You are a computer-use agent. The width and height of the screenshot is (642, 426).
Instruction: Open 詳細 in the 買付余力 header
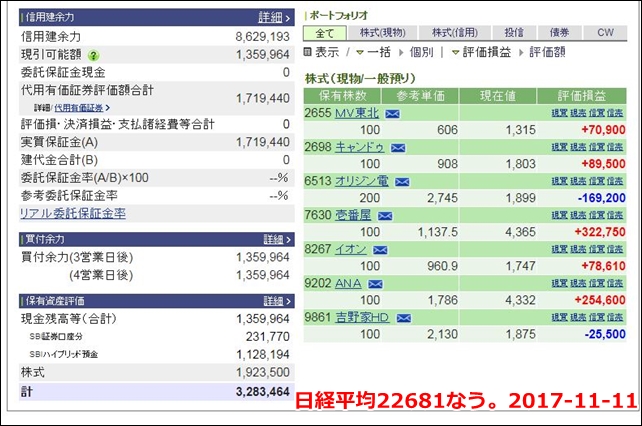point(274,240)
